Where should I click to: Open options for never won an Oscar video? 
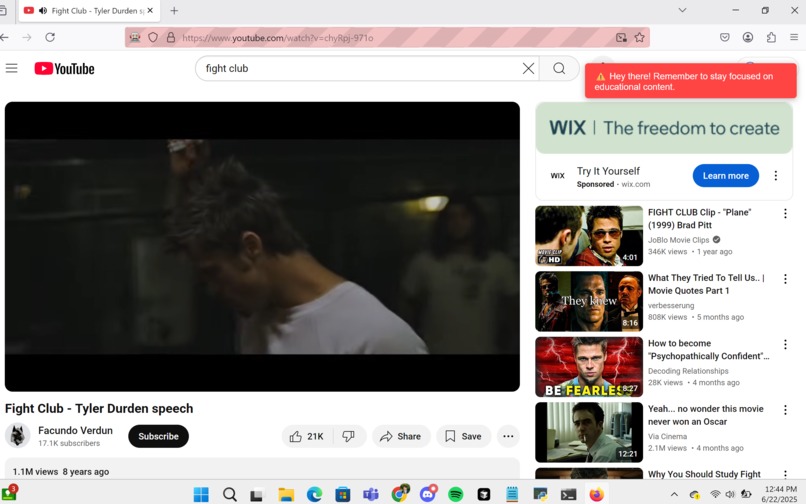pos(785,410)
